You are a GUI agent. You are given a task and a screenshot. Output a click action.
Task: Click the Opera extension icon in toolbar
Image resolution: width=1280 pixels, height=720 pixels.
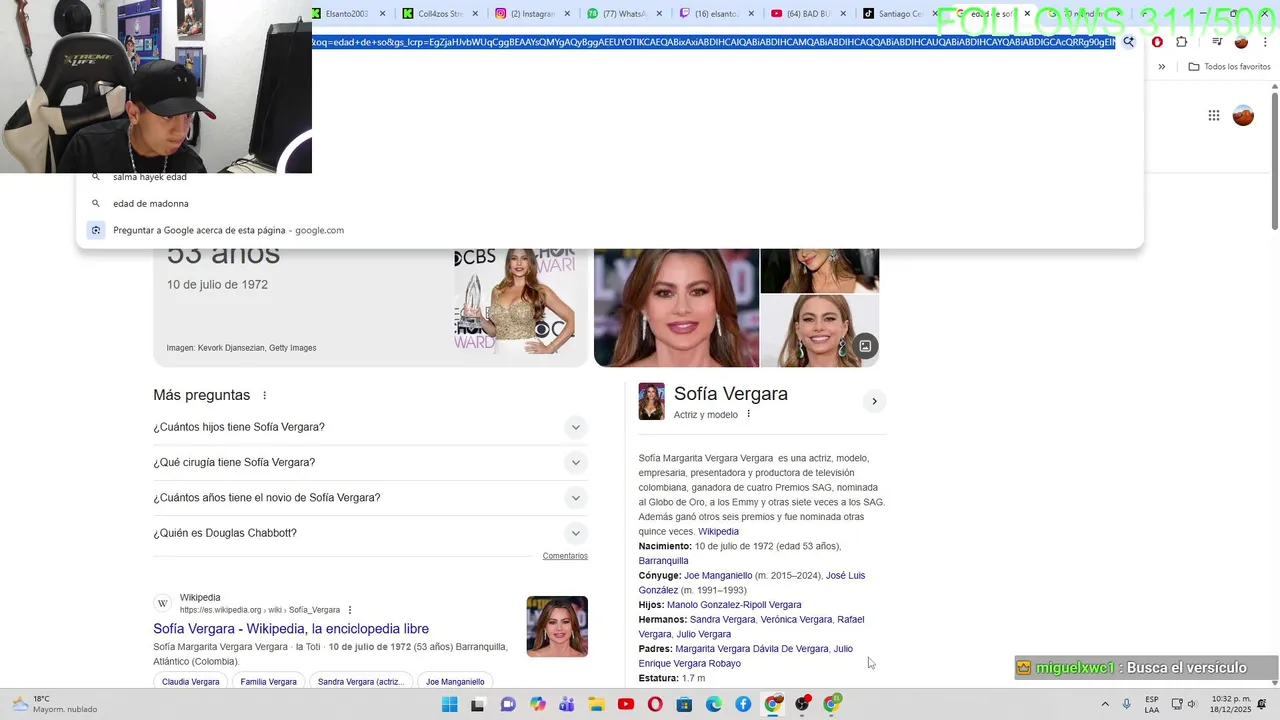click(x=1157, y=42)
